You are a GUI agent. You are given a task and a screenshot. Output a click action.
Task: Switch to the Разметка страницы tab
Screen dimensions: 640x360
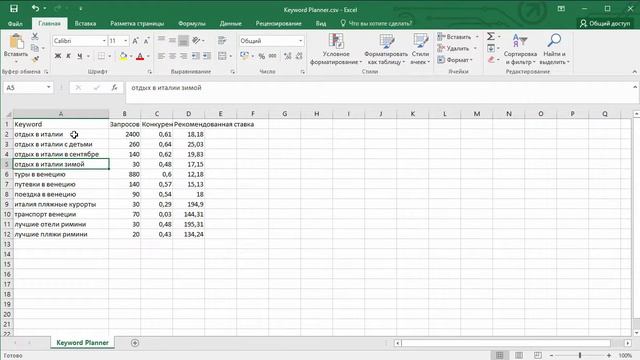(137, 24)
